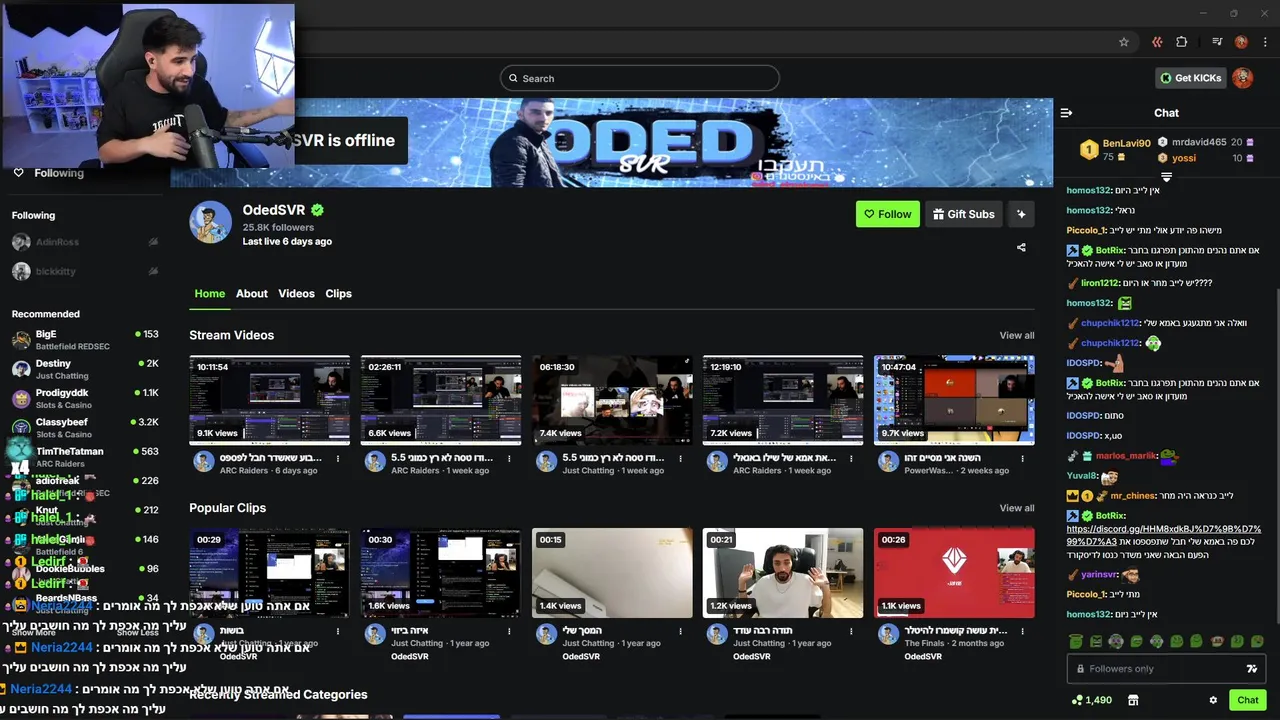This screenshot has height=720, width=1280.
Task: Open options for the 06:18:30 stream video
Action: pos(680,459)
